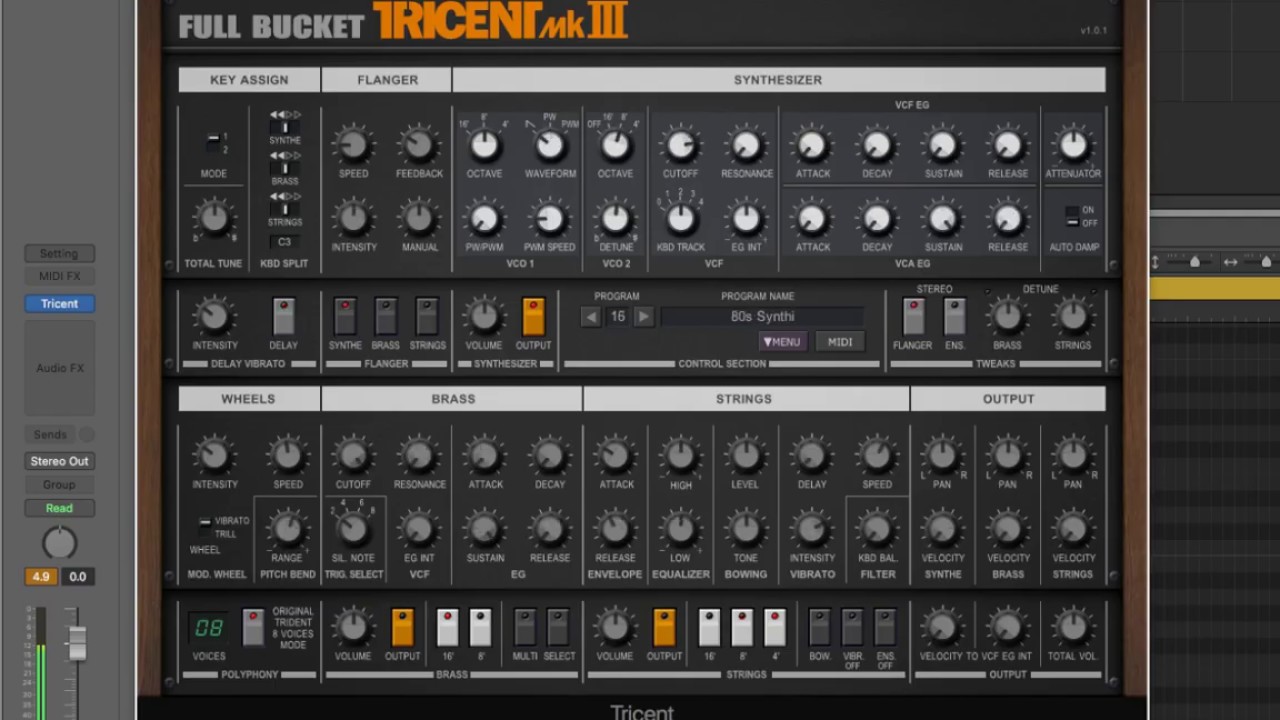This screenshot has width=1280, height=720.
Task: Click the VCO 2 DETUNE knob
Action: [615, 218]
